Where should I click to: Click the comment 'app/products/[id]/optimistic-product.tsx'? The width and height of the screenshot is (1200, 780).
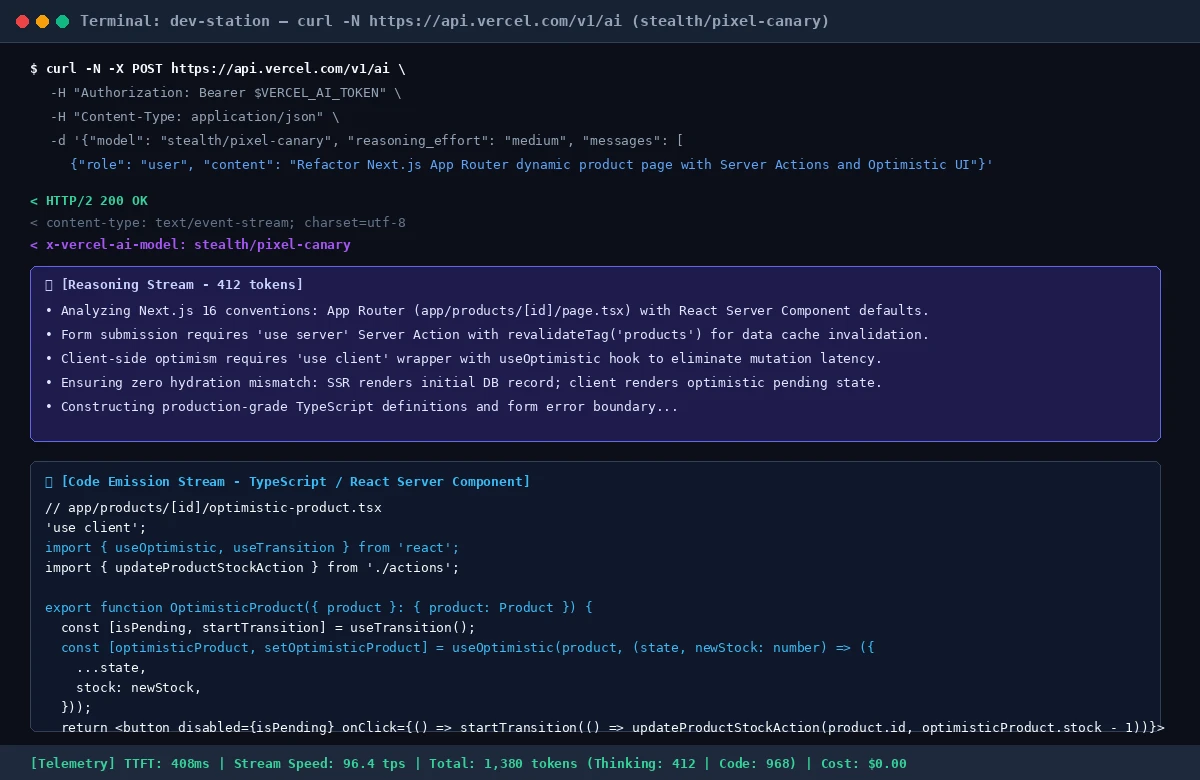[213, 507]
